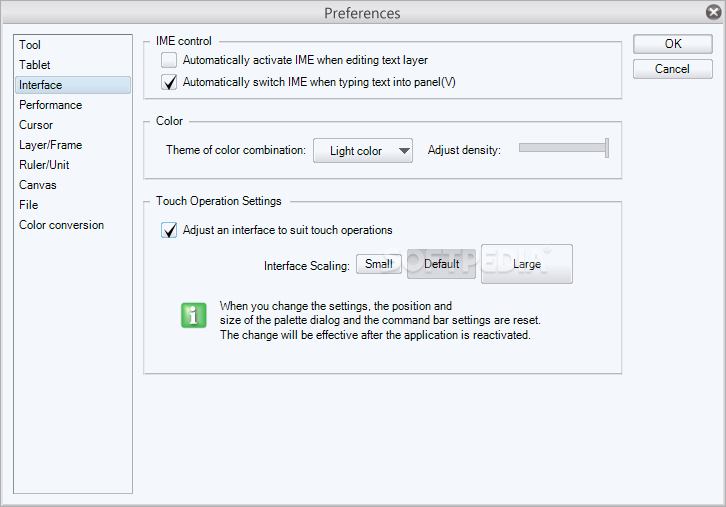Screen dimensions: 726x507
Task: Open Ruler/Unit preferences
Action: 73,165
